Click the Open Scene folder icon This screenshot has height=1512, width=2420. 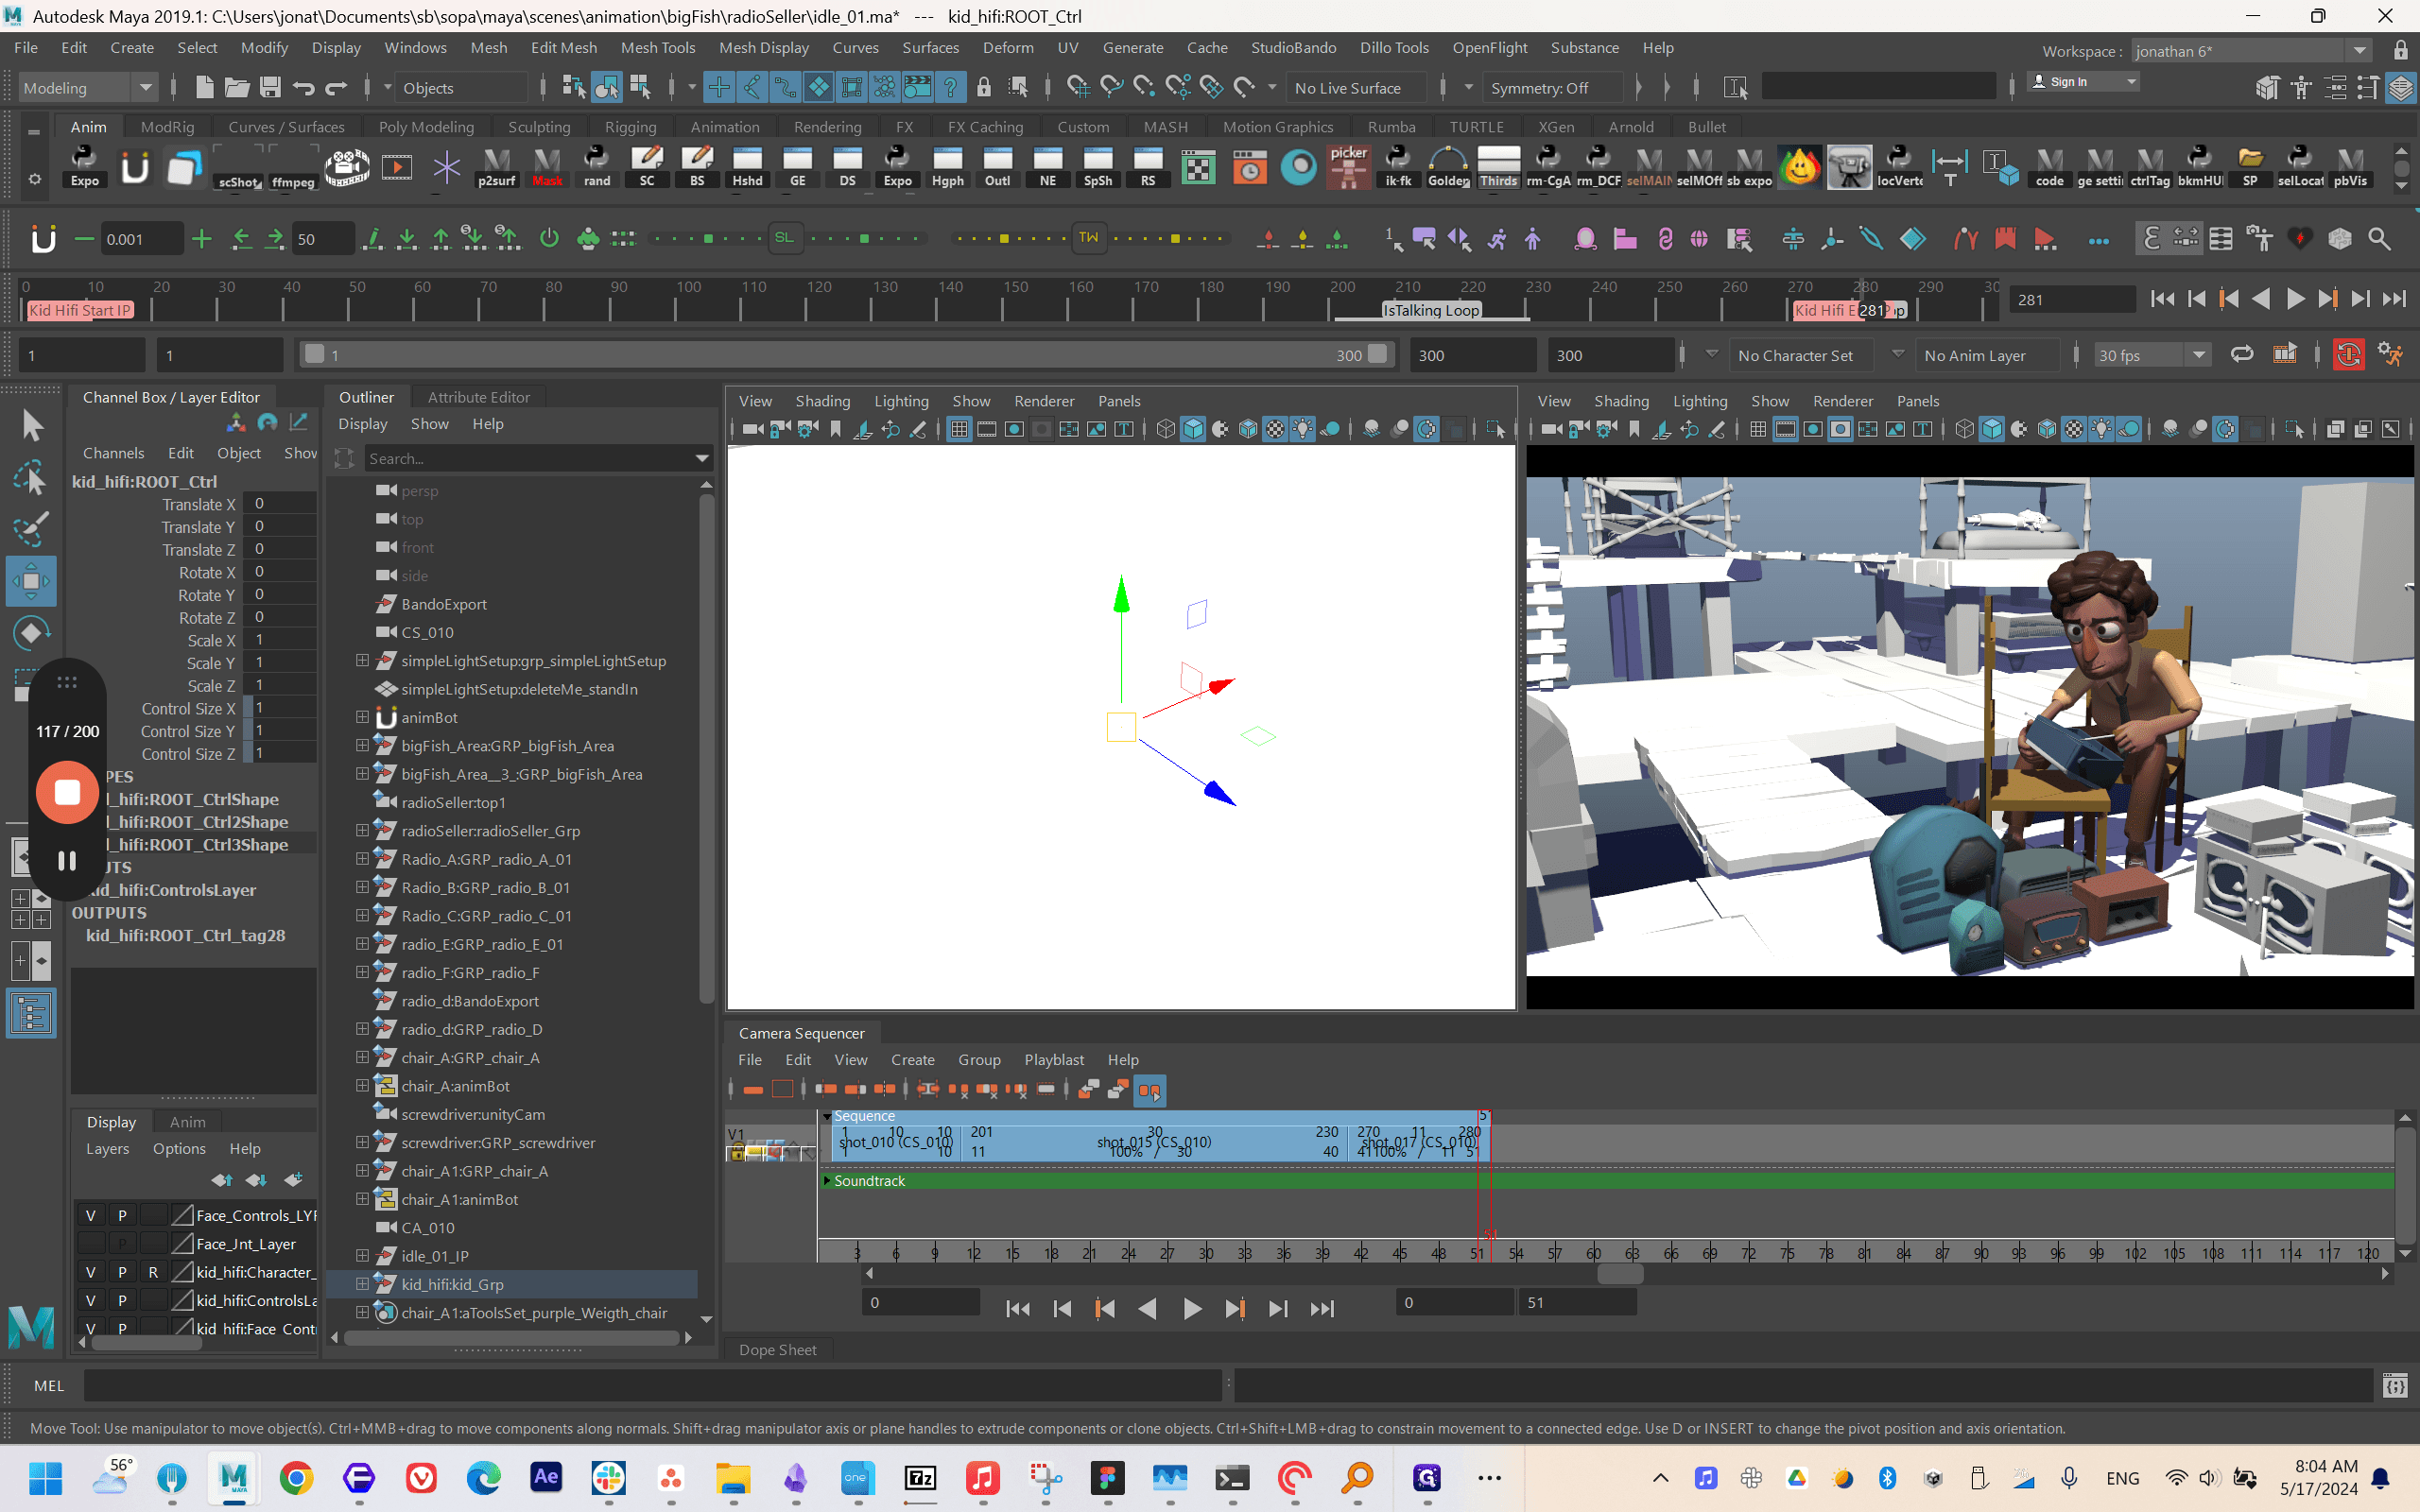tap(237, 88)
